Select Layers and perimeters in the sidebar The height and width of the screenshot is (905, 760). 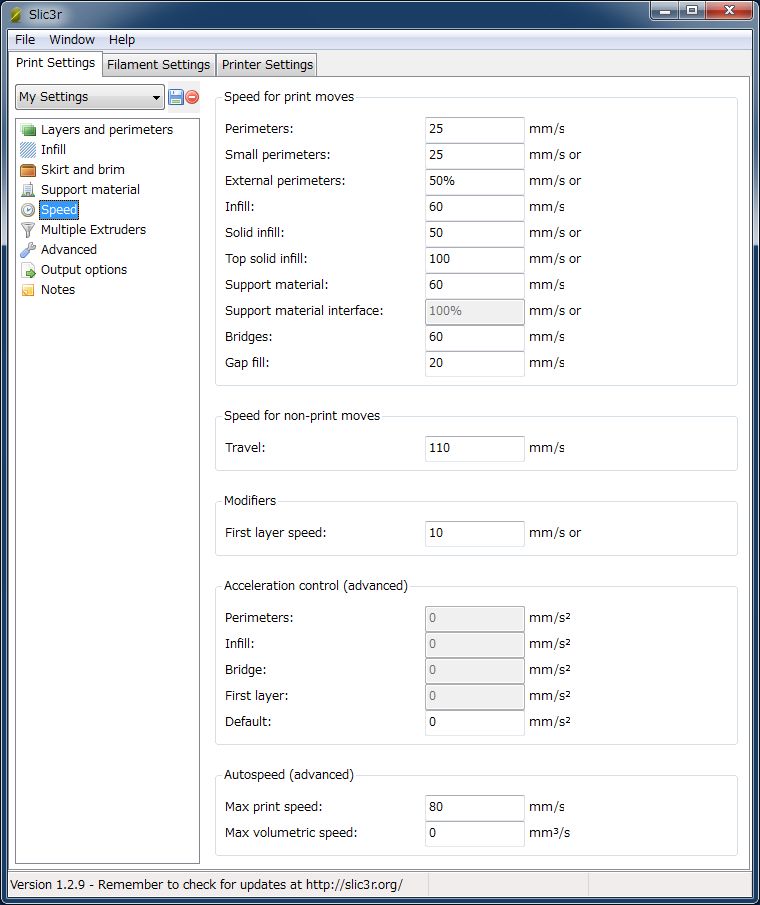pos(107,130)
